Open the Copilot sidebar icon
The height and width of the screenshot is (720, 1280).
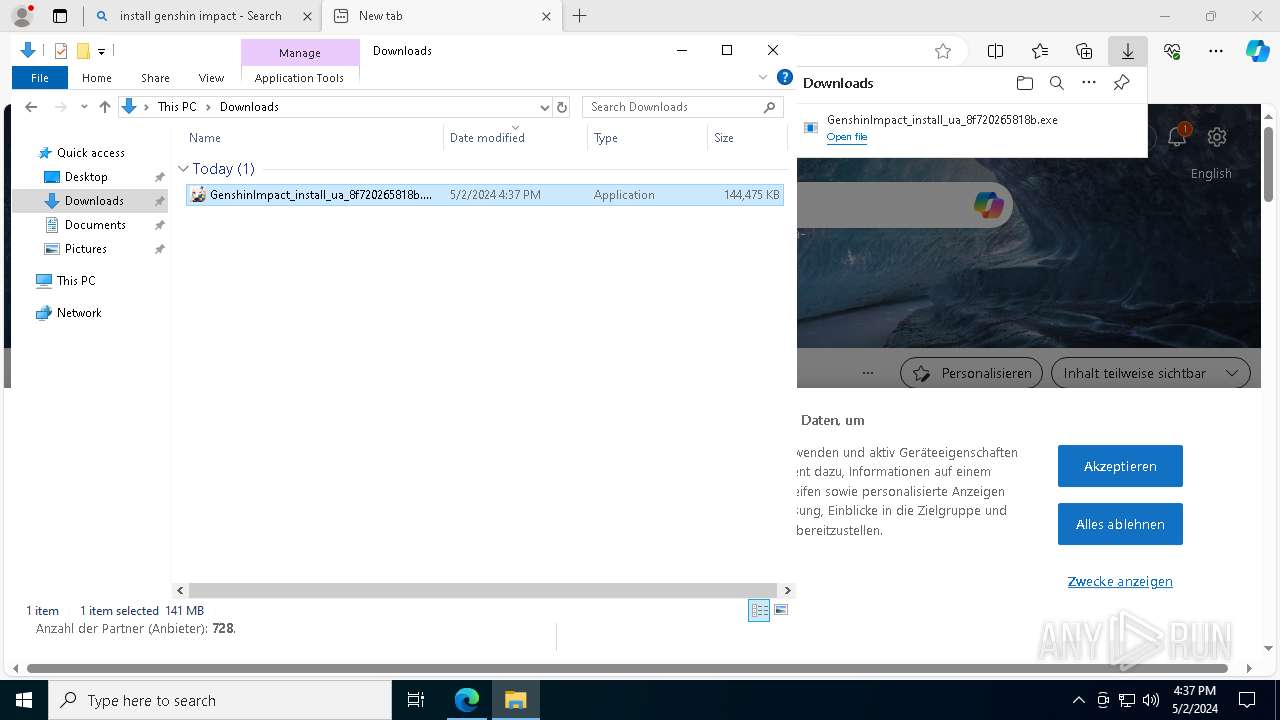click(1257, 51)
